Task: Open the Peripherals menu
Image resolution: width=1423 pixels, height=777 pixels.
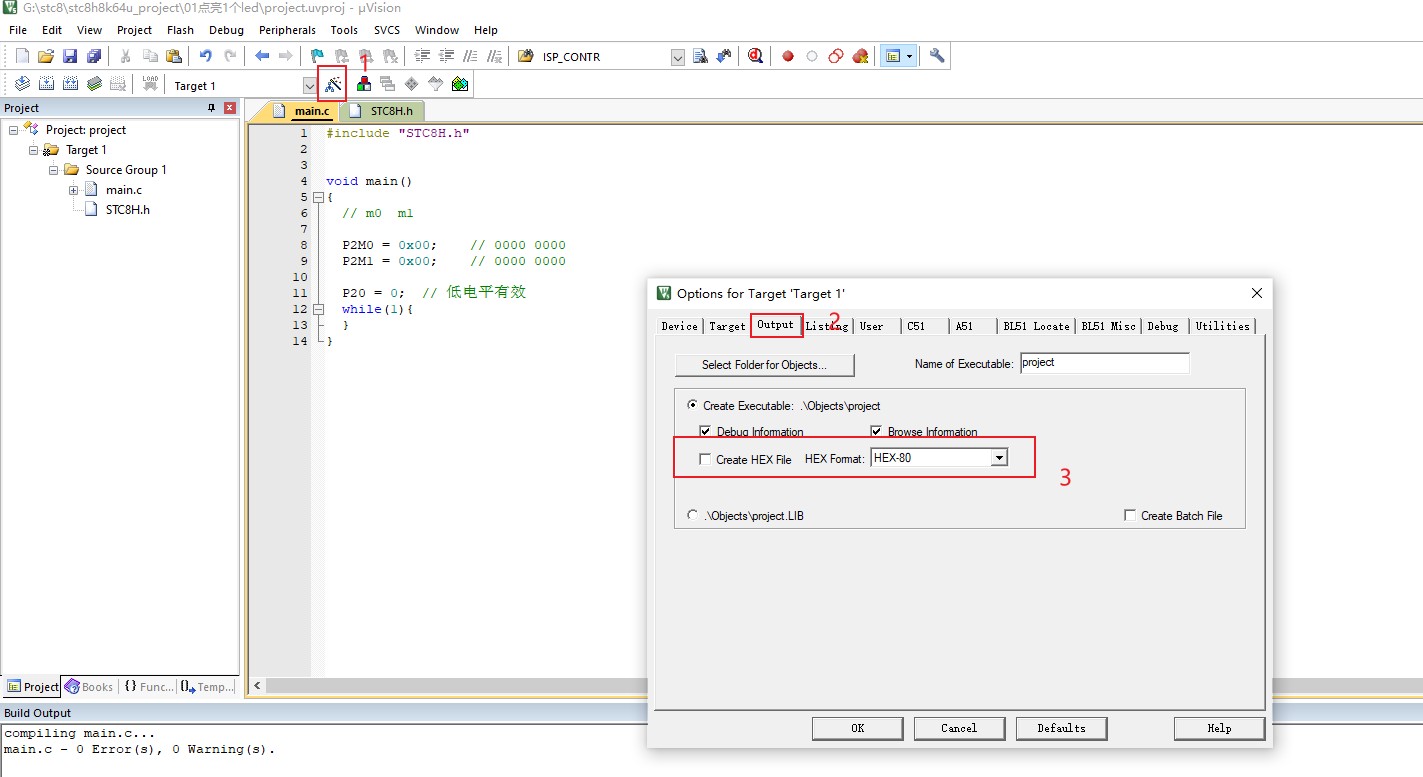Action: 287,30
